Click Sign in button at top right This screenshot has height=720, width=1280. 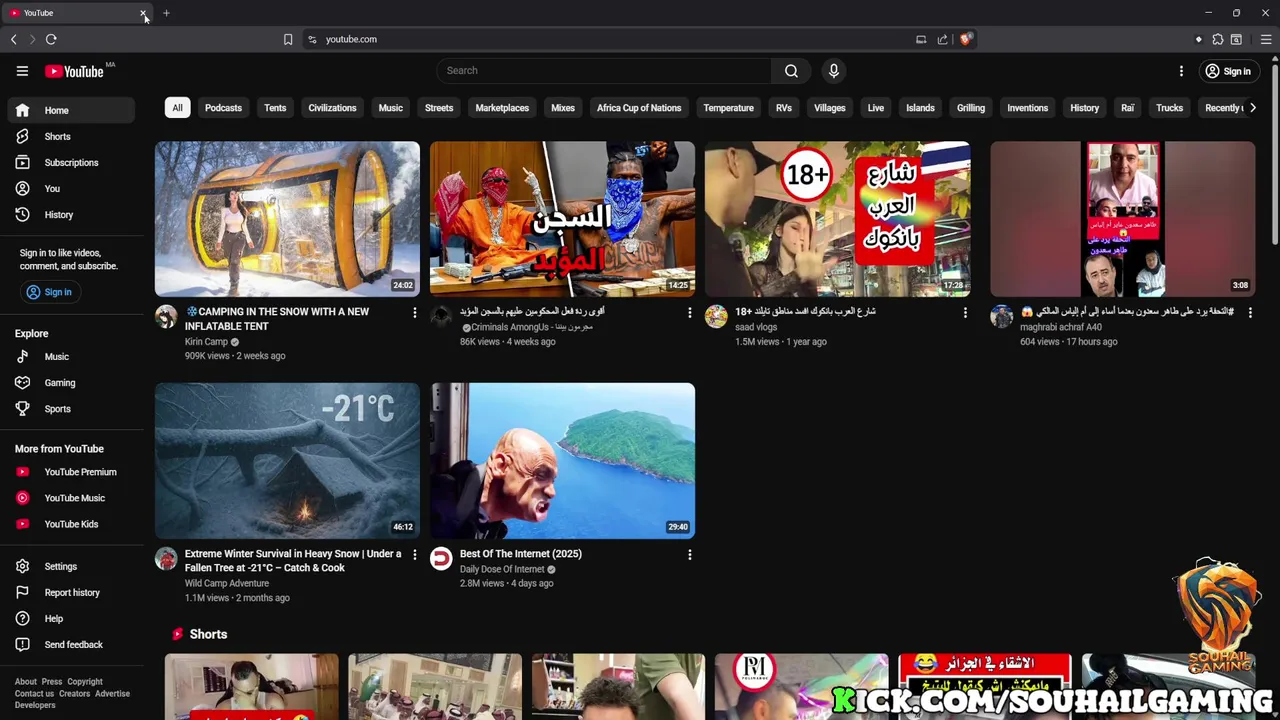point(1227,71)
